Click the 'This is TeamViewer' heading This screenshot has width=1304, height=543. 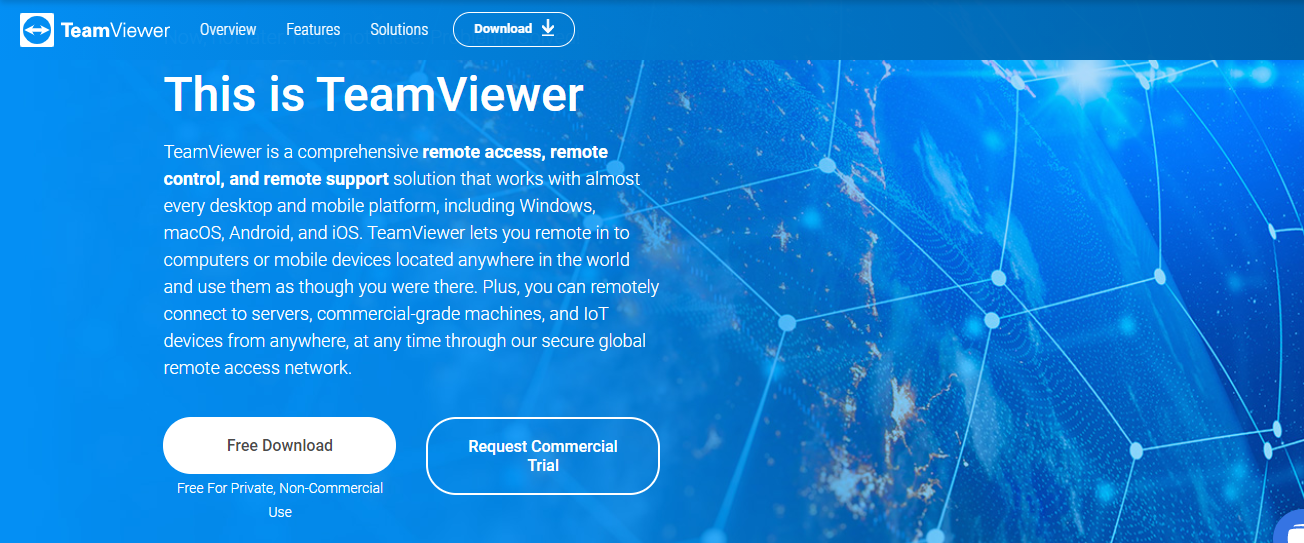373,95
